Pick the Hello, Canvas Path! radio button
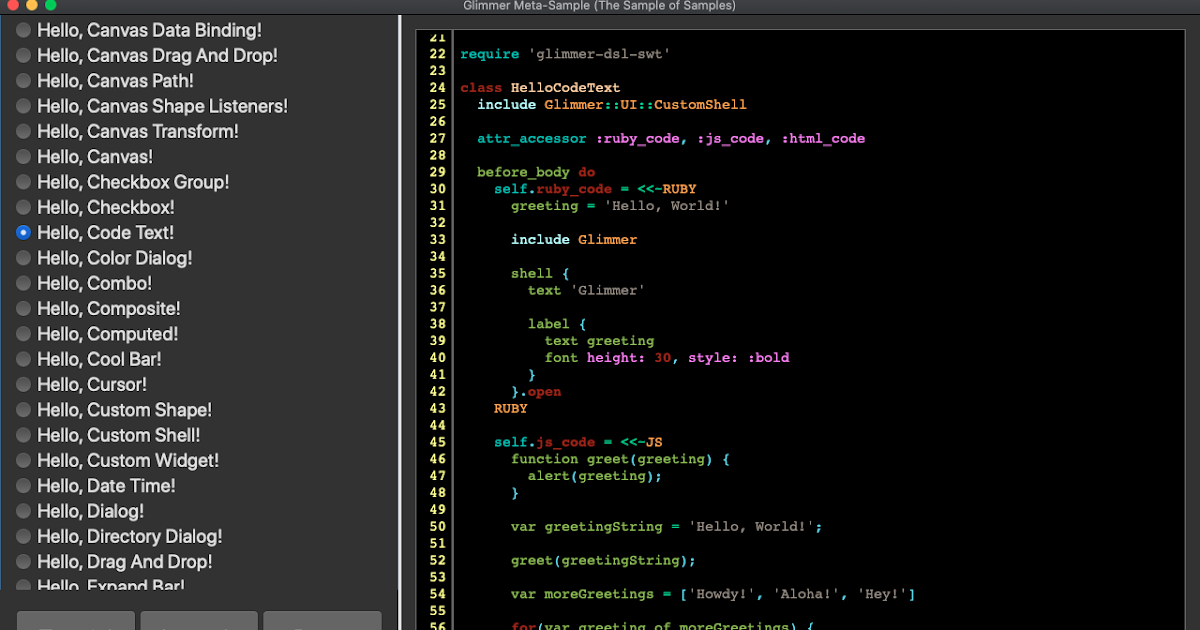Screen dimensions: 1200x630 tap(24, 81)
